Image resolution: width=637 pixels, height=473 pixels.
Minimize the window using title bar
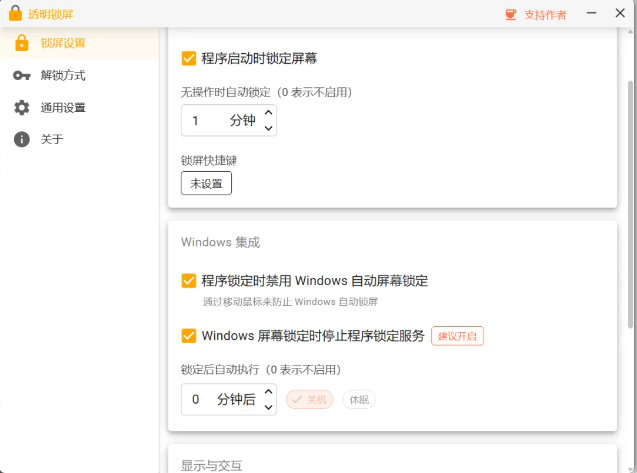(592, 14)
